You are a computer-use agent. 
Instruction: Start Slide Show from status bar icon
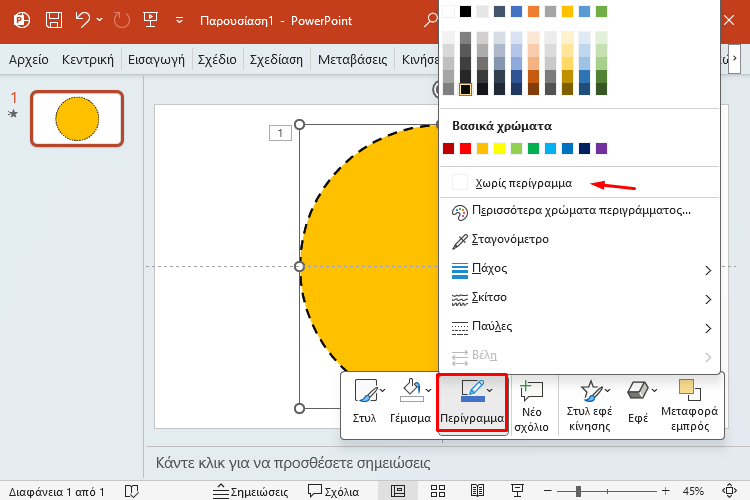pyautogui.click(x=517, y=491)
